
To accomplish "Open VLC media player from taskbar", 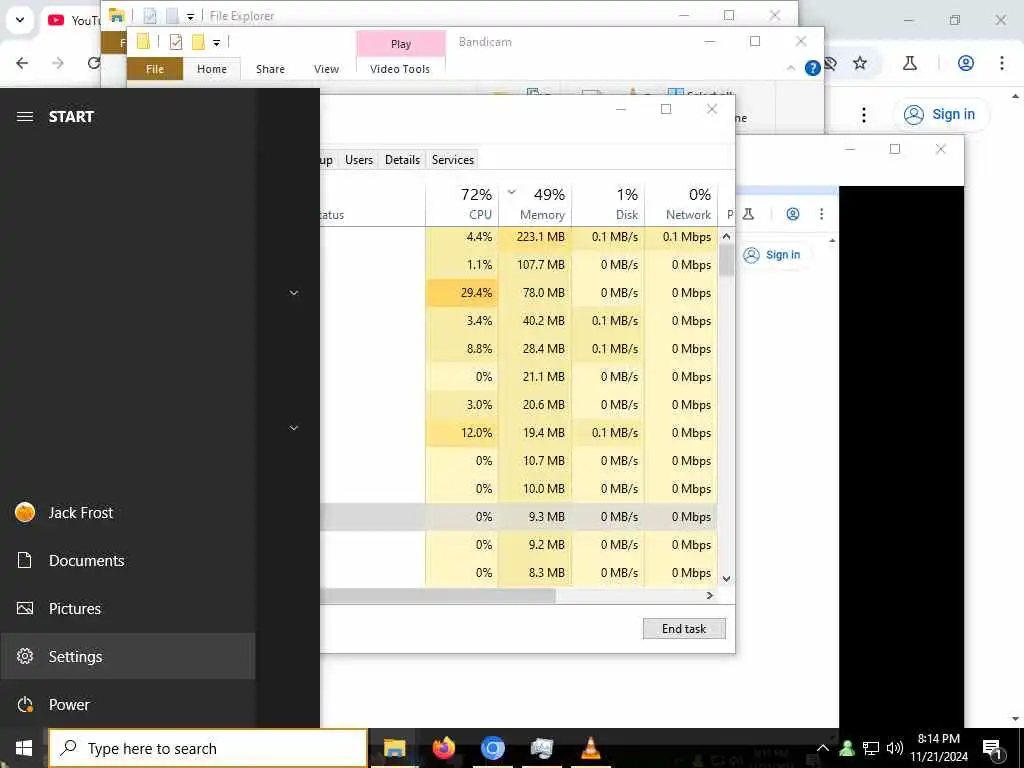I will point(590,748).
